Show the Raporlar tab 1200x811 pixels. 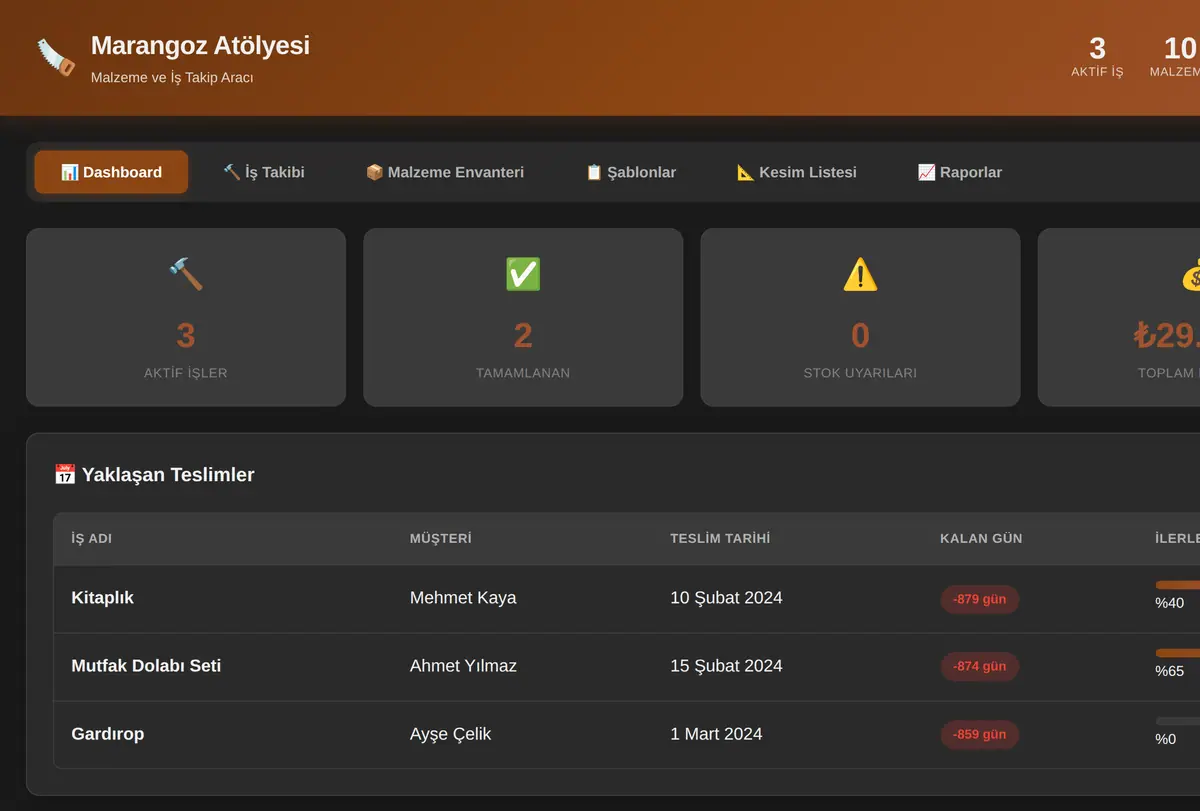pos(960,172)
